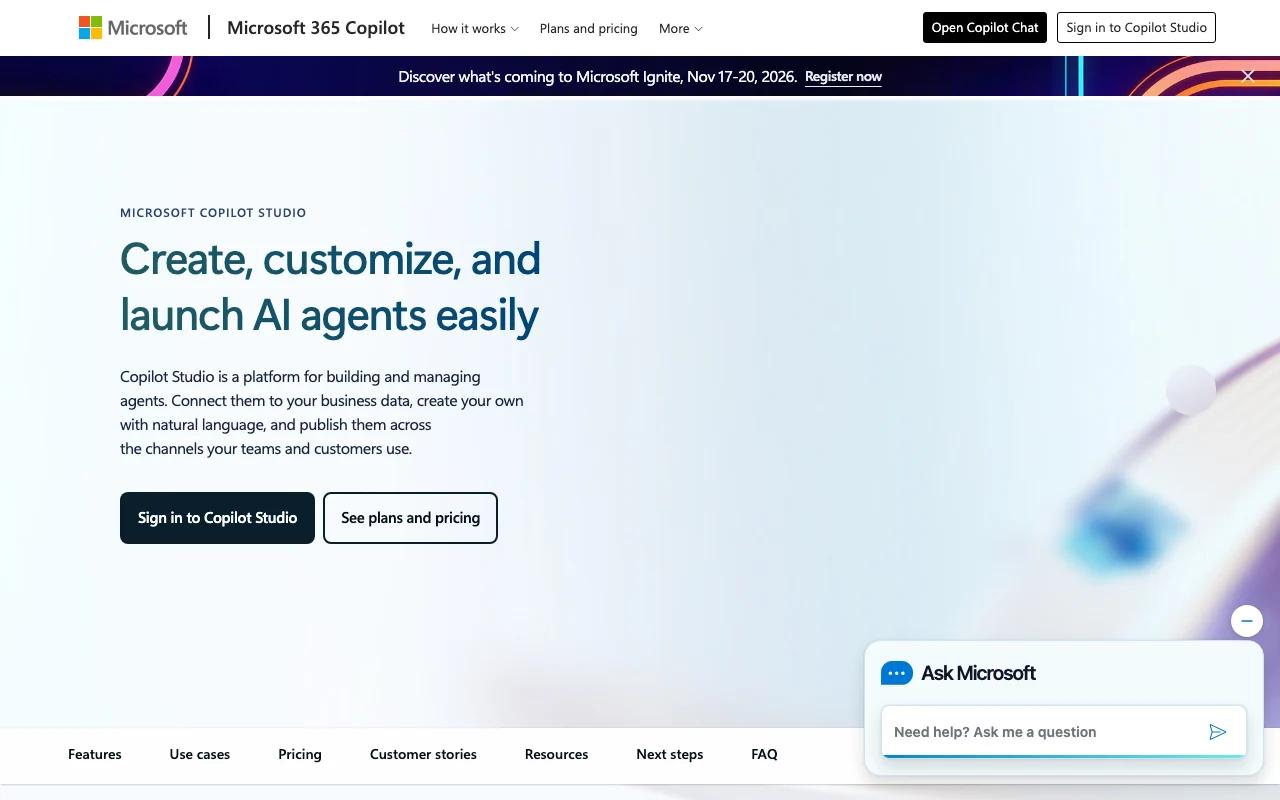Close the Microsoft Ignite banner

(x=1248, y=76)
